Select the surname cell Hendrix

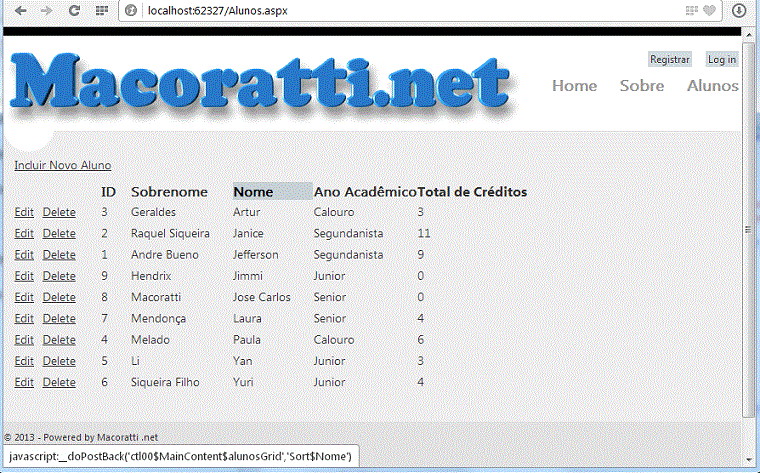tap(151, 276)
